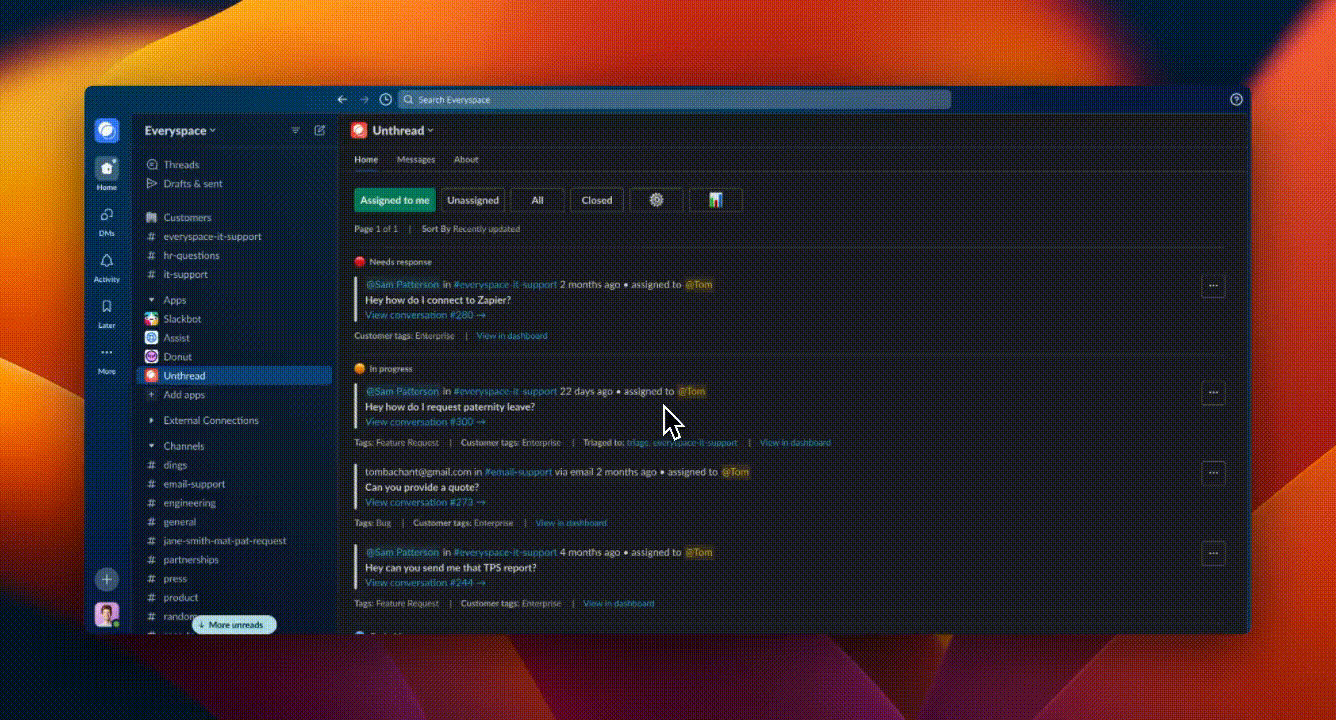The height and width of the screenshot is (720, 1336).
Task: Open the View conversation #244 link
Action: pos(425,583)
